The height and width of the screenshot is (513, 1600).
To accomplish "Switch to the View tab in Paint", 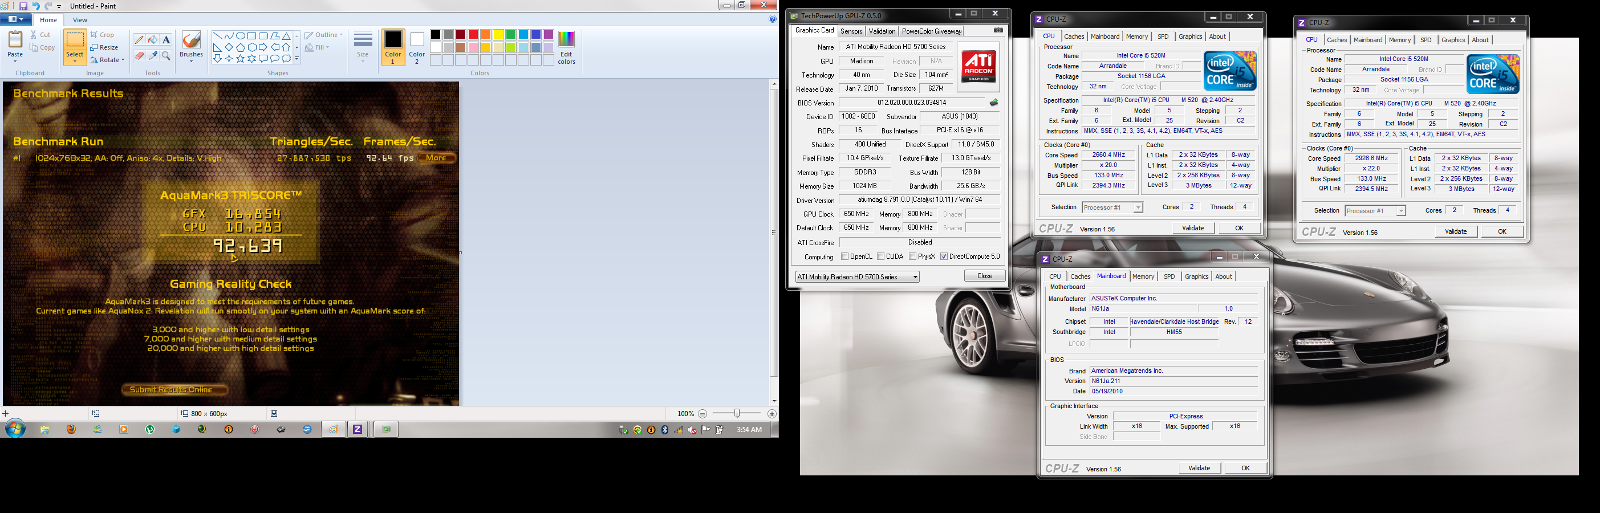I will [x=80, y=19].
